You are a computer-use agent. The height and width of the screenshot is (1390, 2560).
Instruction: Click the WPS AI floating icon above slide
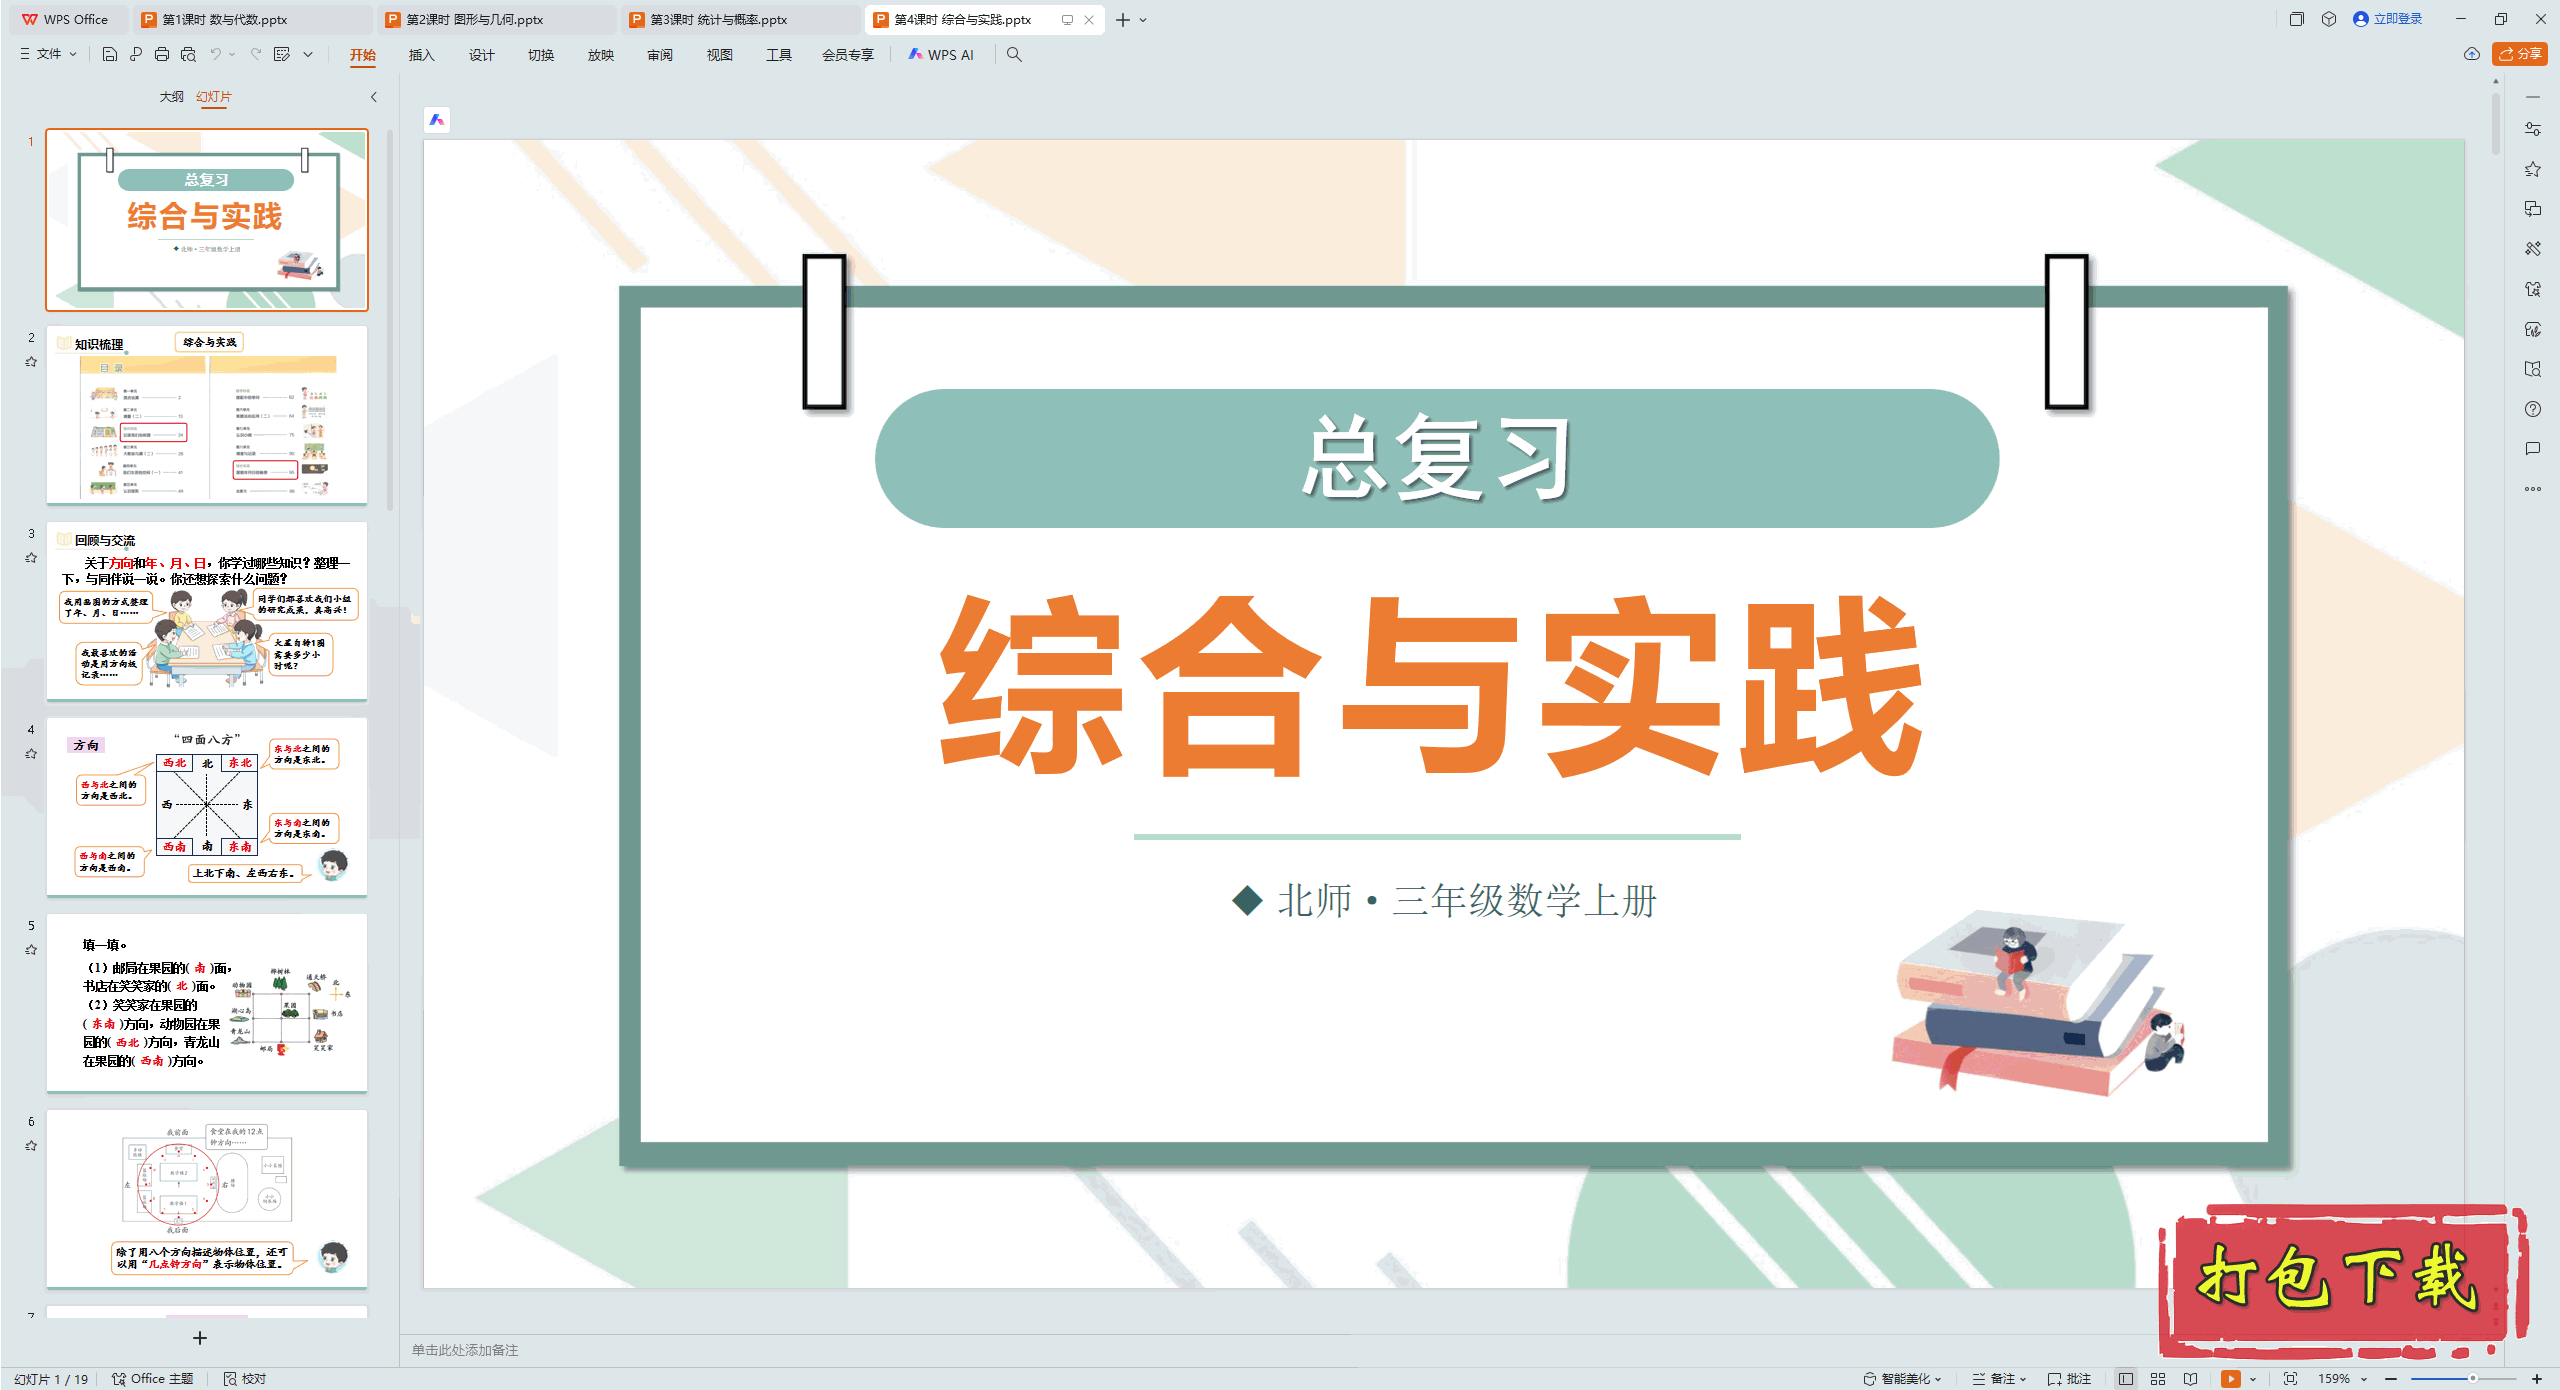[437, 120]
